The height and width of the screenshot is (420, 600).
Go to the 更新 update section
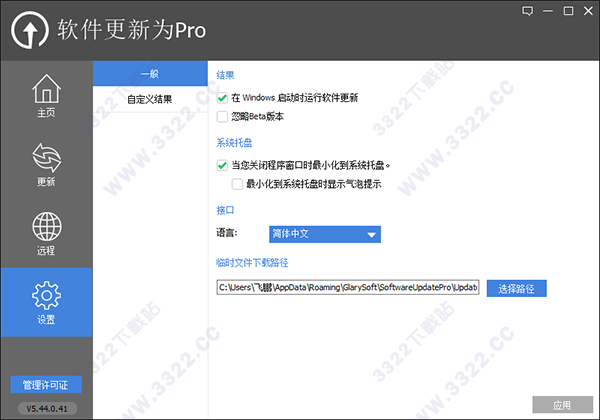click(46, 164)
